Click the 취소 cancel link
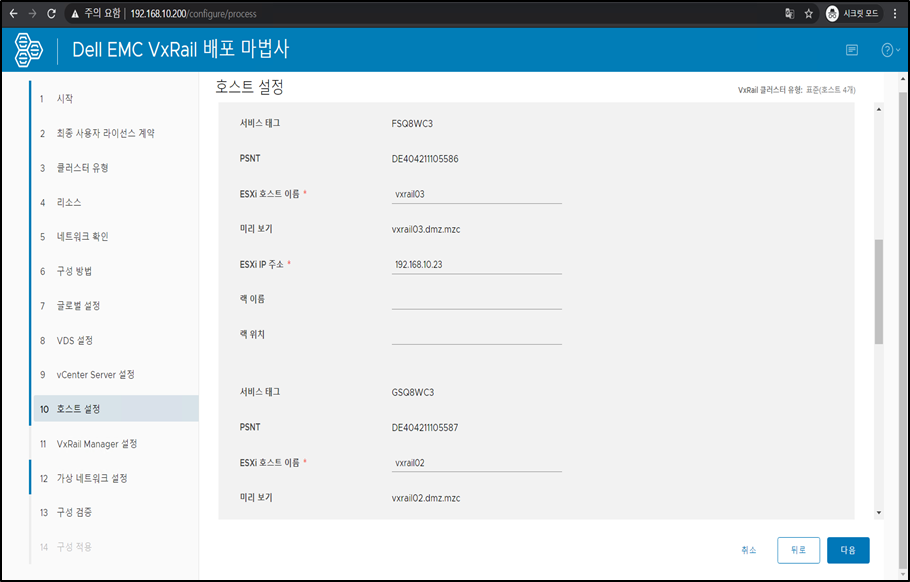This screenshot has height=582, width=910. point(749,550)
